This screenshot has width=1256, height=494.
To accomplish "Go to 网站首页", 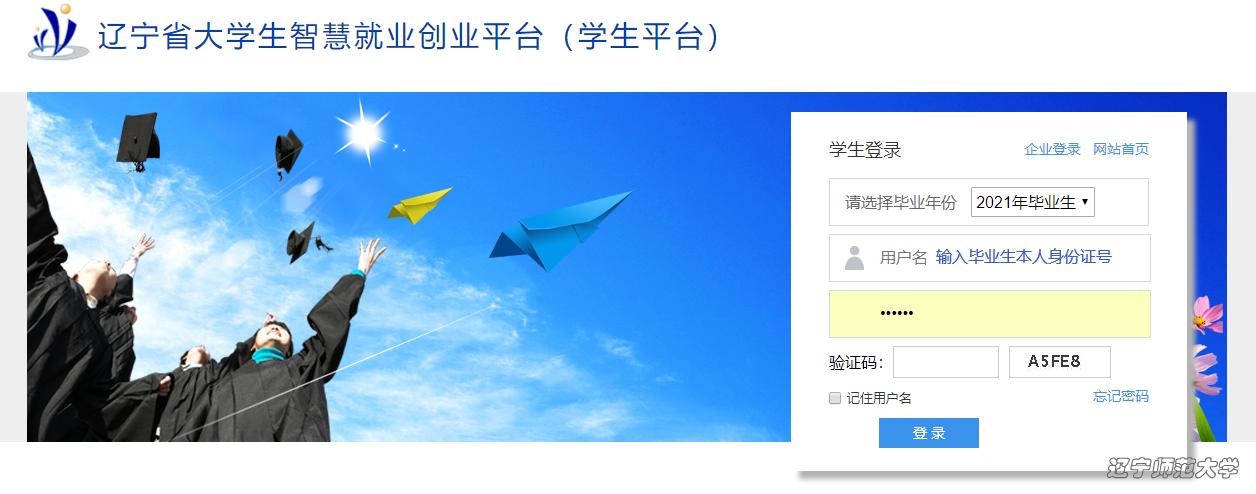I will point(1121,149).
